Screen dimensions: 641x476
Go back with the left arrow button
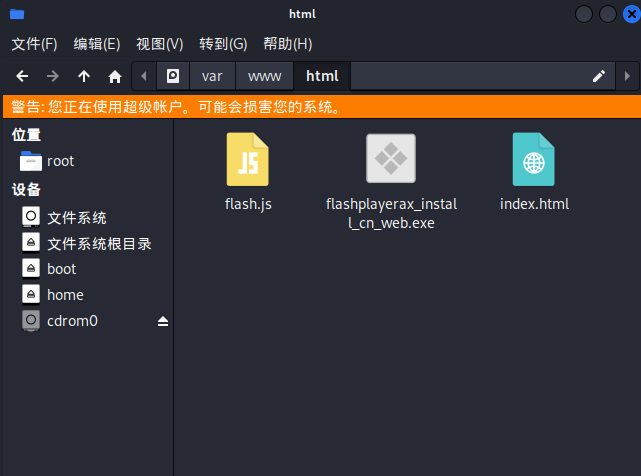tap(22, 76)
